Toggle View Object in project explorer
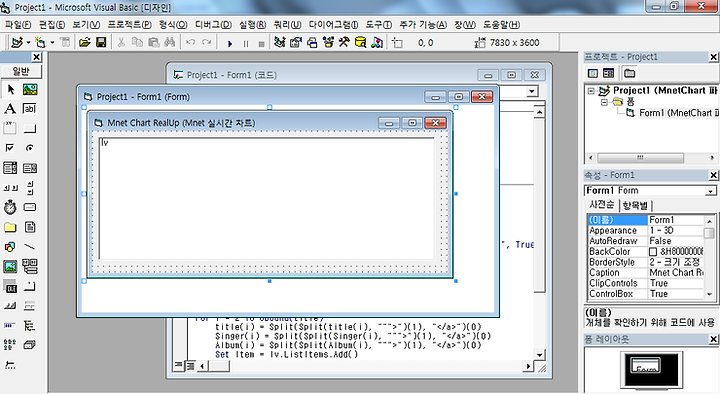Viewport: 720px width, 394px height. (x=608, y=73)
